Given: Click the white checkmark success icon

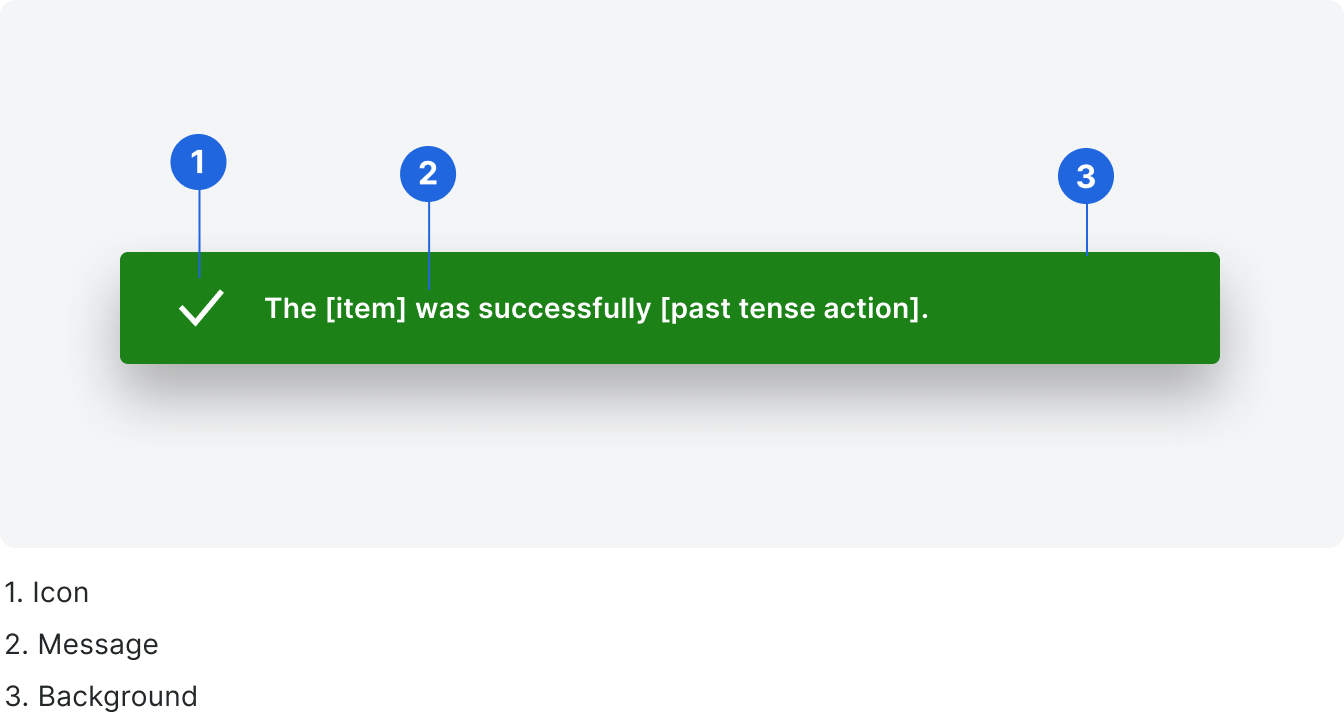Looking at the screenshot, I should [201, 308].
